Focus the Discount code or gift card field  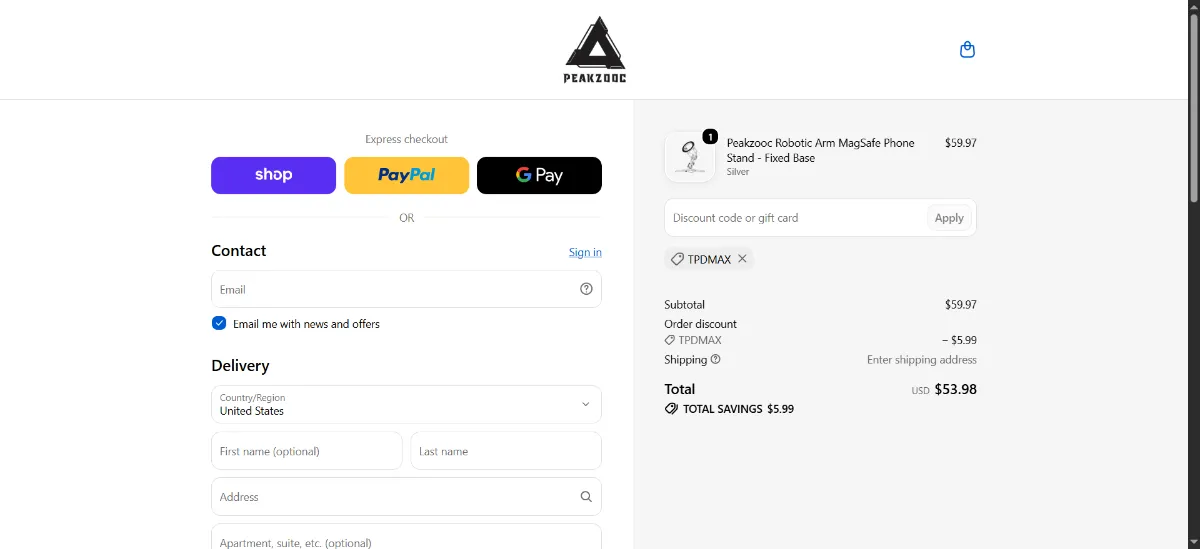[795, 218]
